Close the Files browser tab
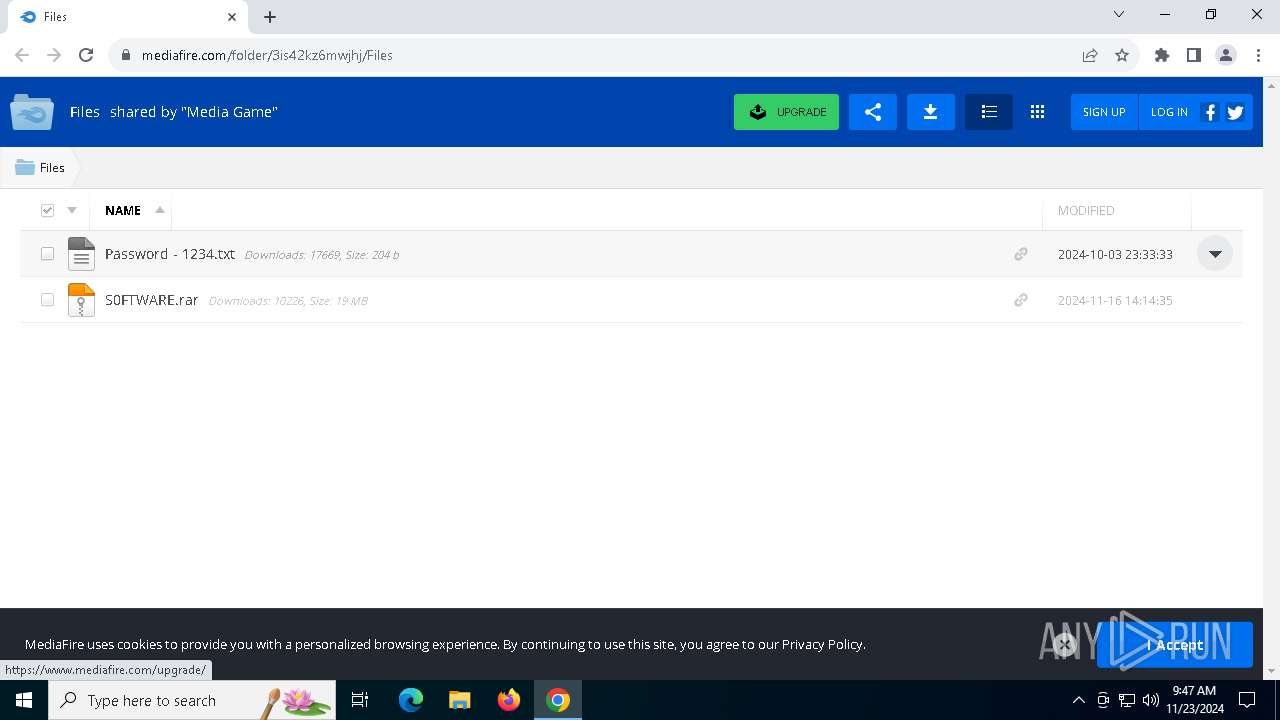 [232, 17]
